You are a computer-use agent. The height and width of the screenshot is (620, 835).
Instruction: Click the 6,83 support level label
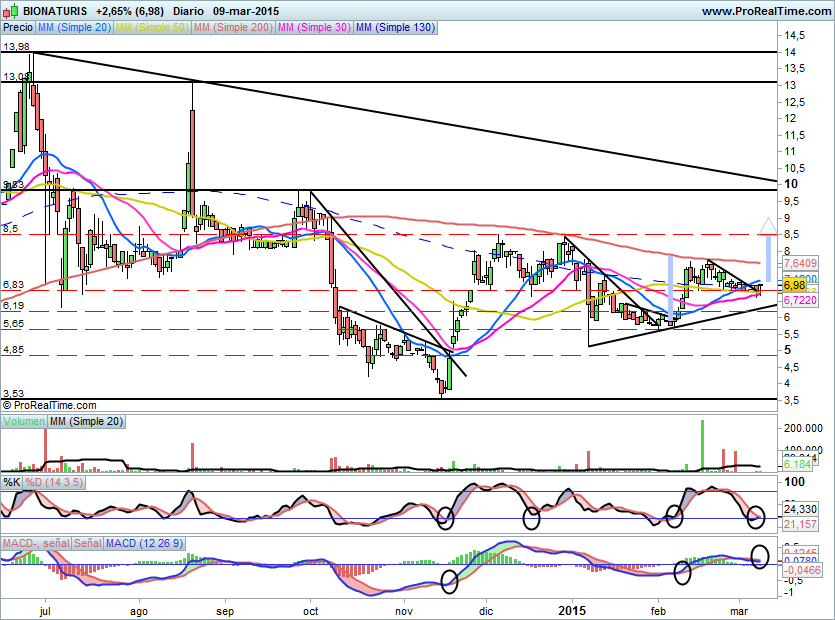point(13,285)
